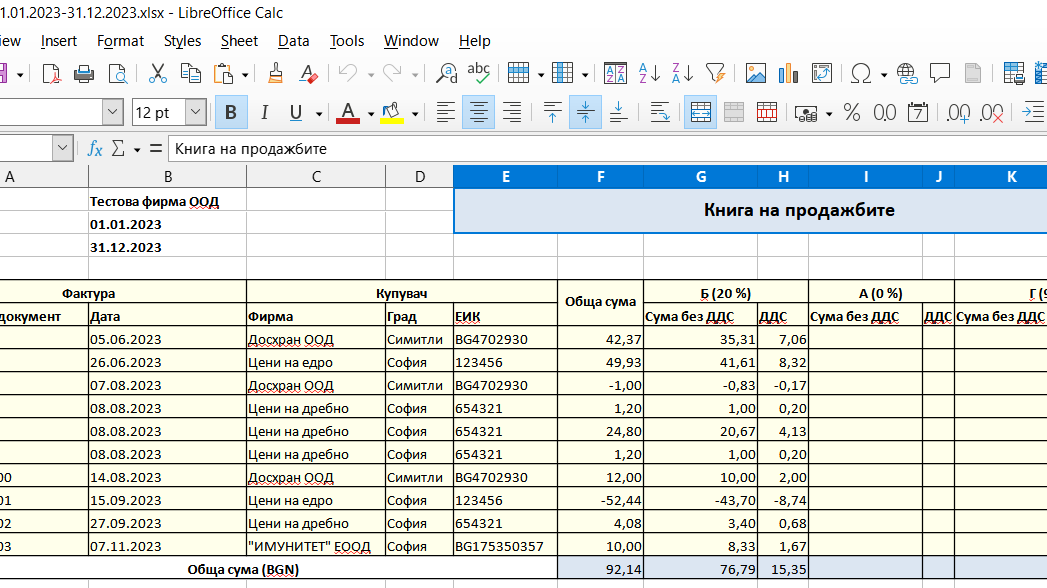Viewport: 1047px width, 588px height.
Task: Select column header C
Action: pos(316,177)
